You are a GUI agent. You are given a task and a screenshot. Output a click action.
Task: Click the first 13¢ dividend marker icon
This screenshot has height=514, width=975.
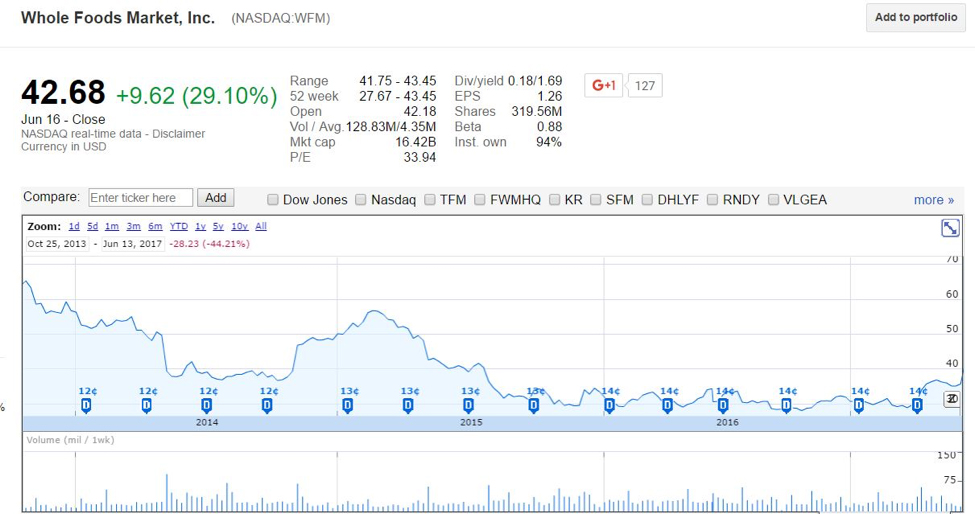(x=348, y=406)
